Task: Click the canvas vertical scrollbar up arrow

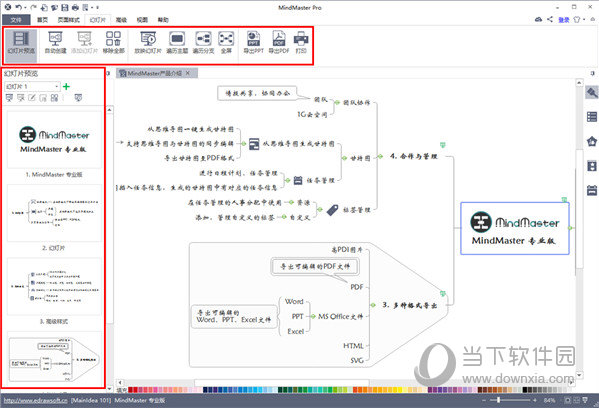Action: click(579, 83)
